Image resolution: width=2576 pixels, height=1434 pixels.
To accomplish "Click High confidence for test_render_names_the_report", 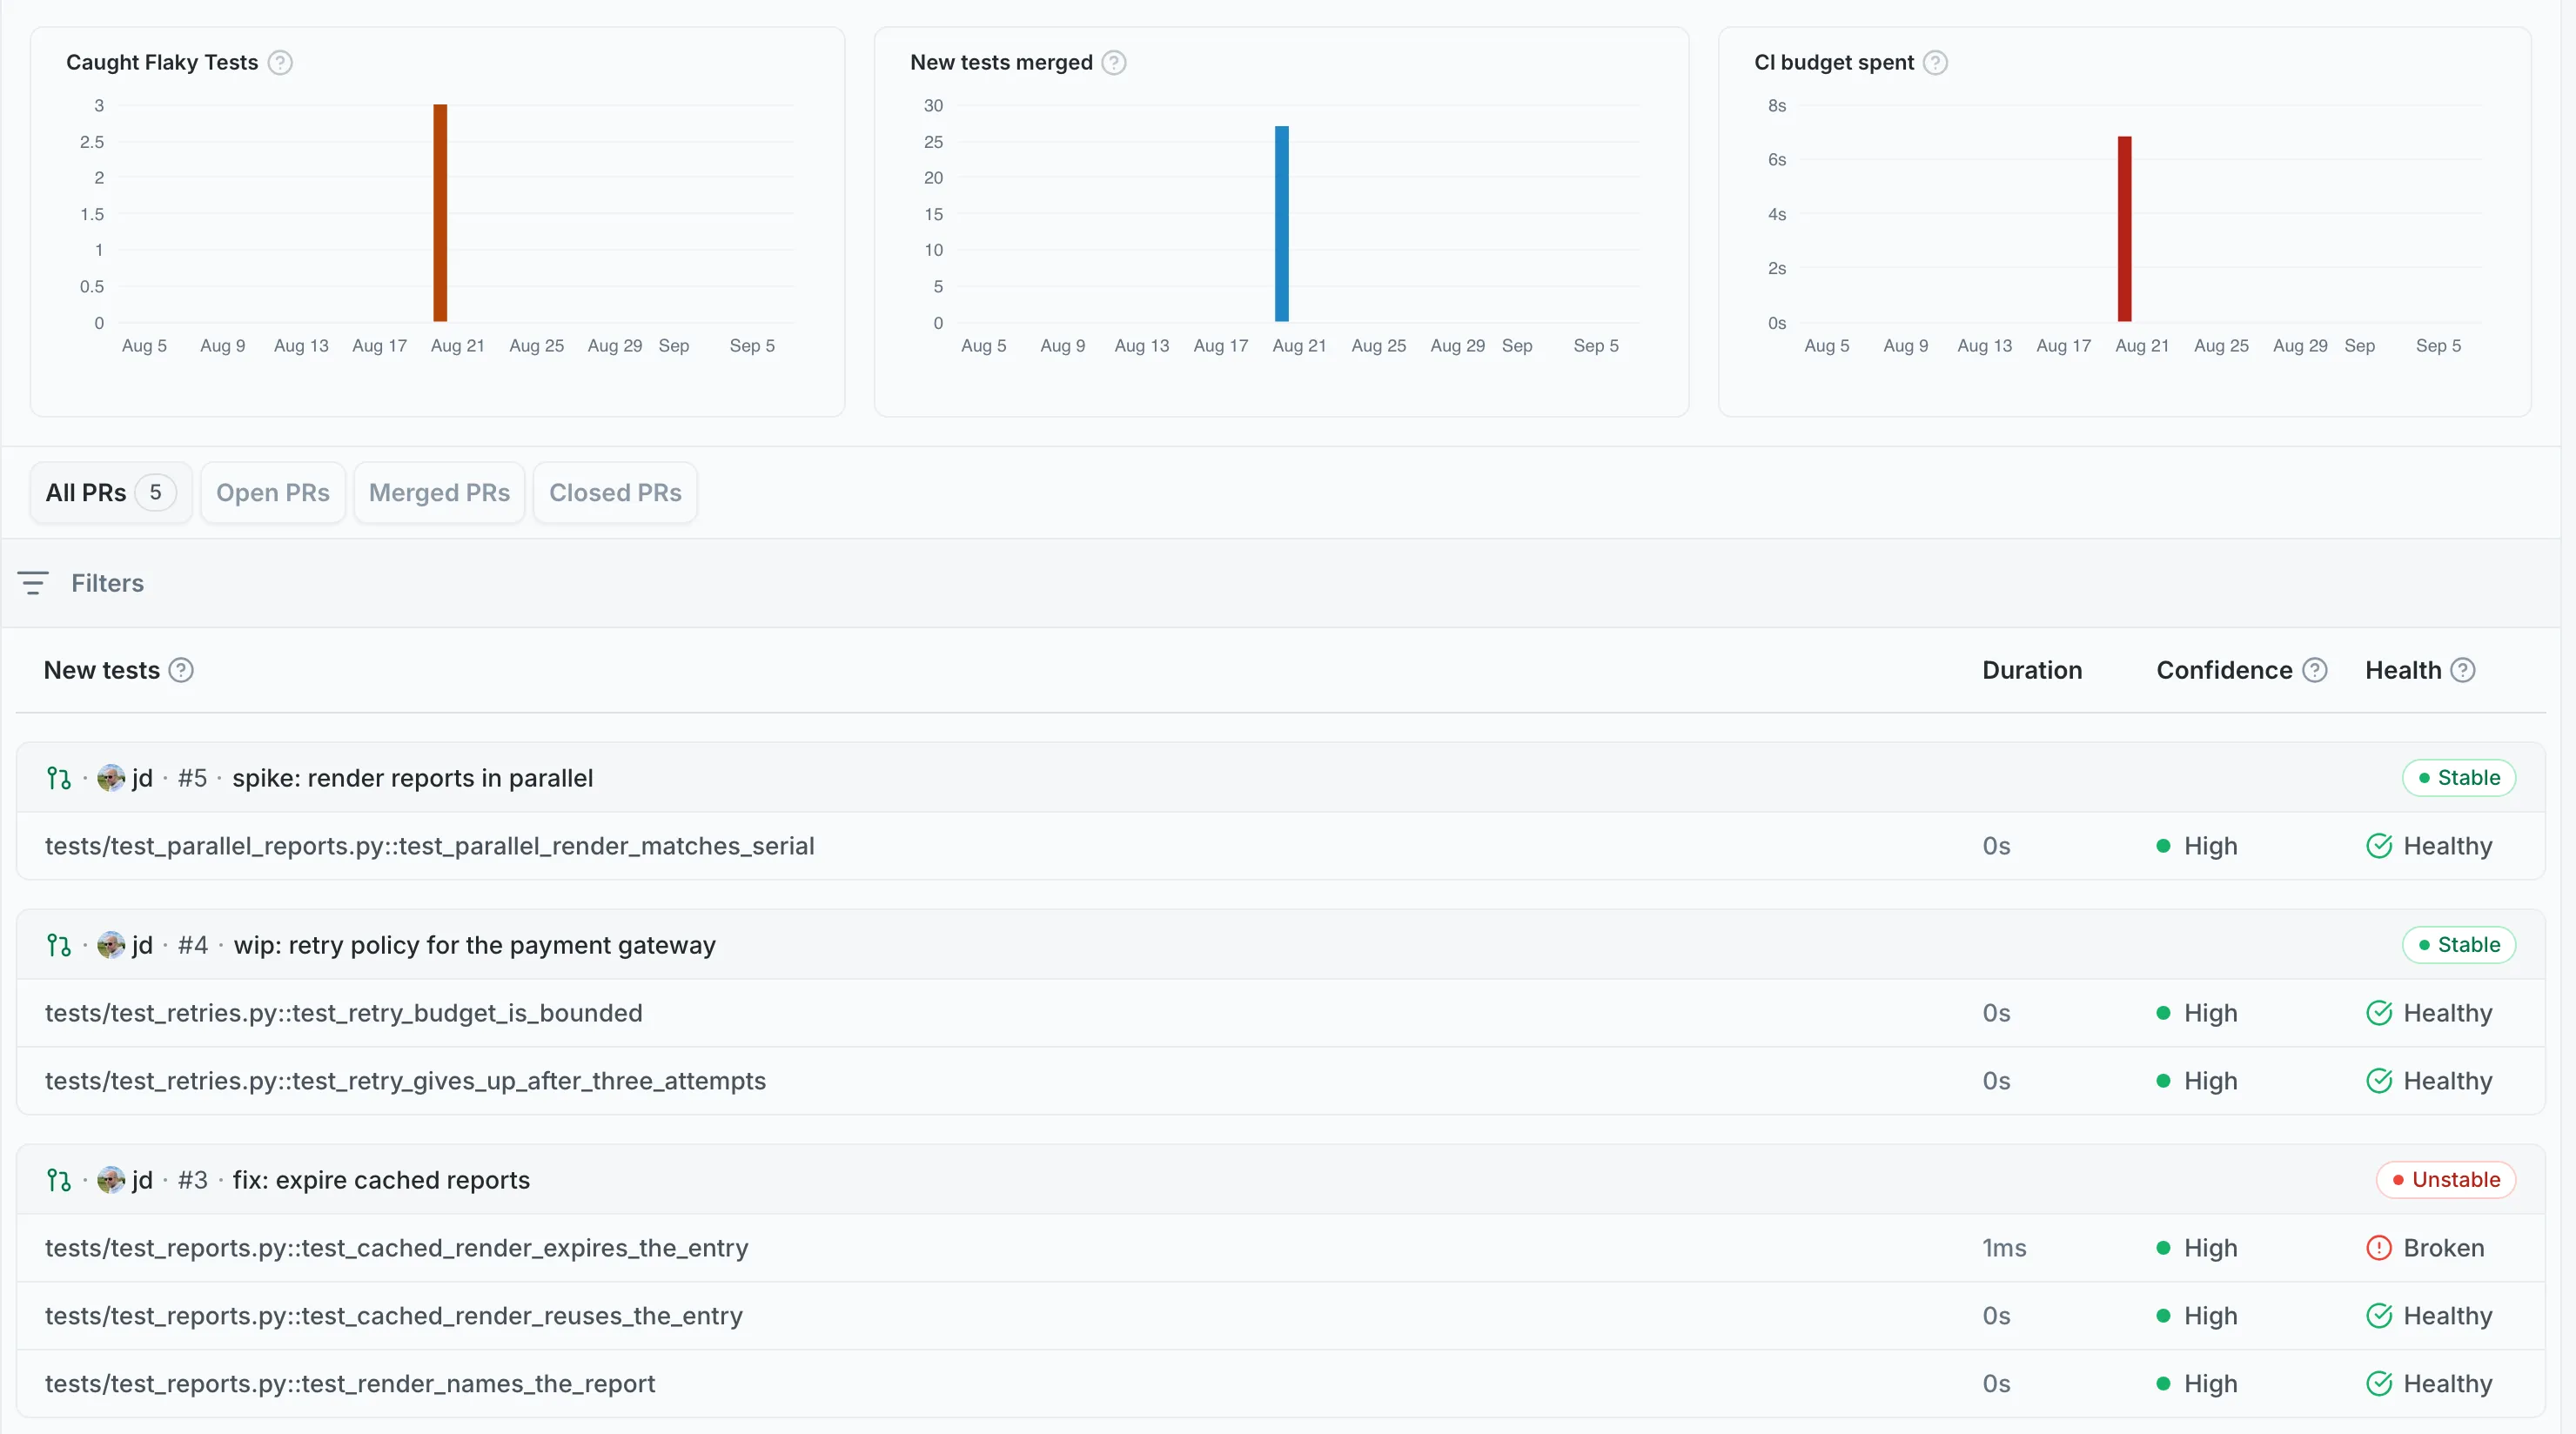I will coord(2197,1384).
